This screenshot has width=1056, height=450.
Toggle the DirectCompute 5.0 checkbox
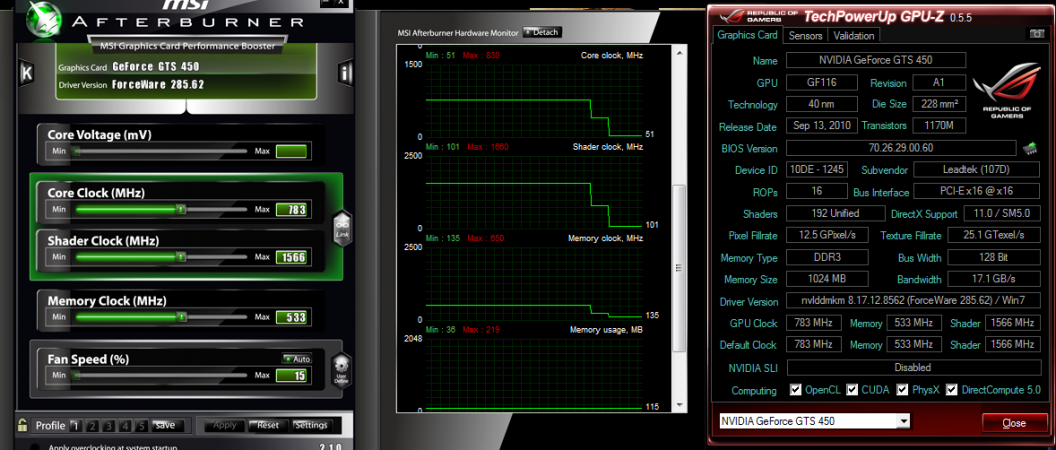tap(952, 389)
